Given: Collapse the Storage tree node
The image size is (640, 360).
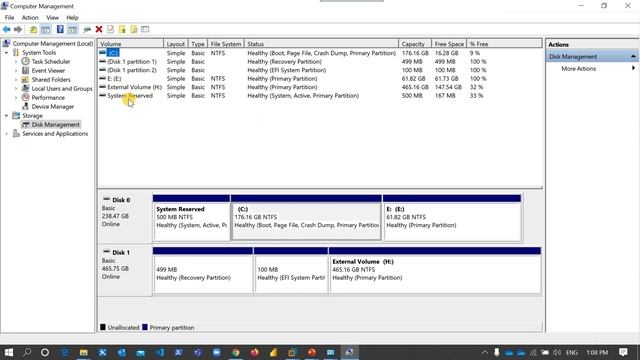Looking at the screenshot, I should [x=7, y=116].
